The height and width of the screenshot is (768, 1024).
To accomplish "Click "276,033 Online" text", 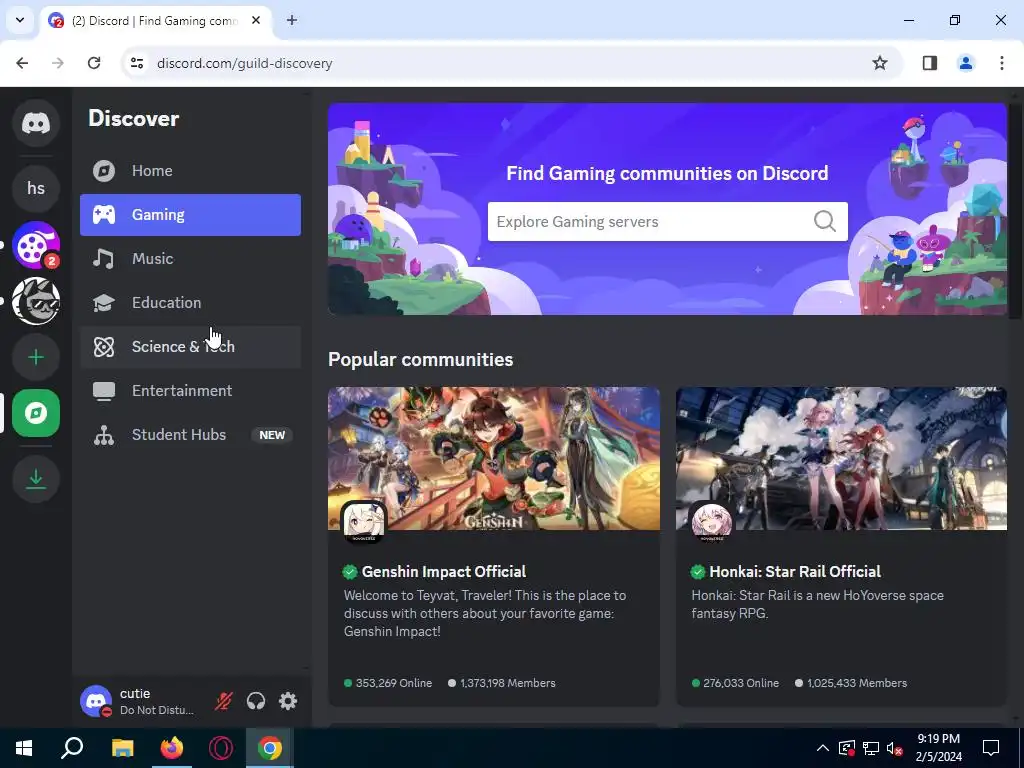I will [741, 683].
